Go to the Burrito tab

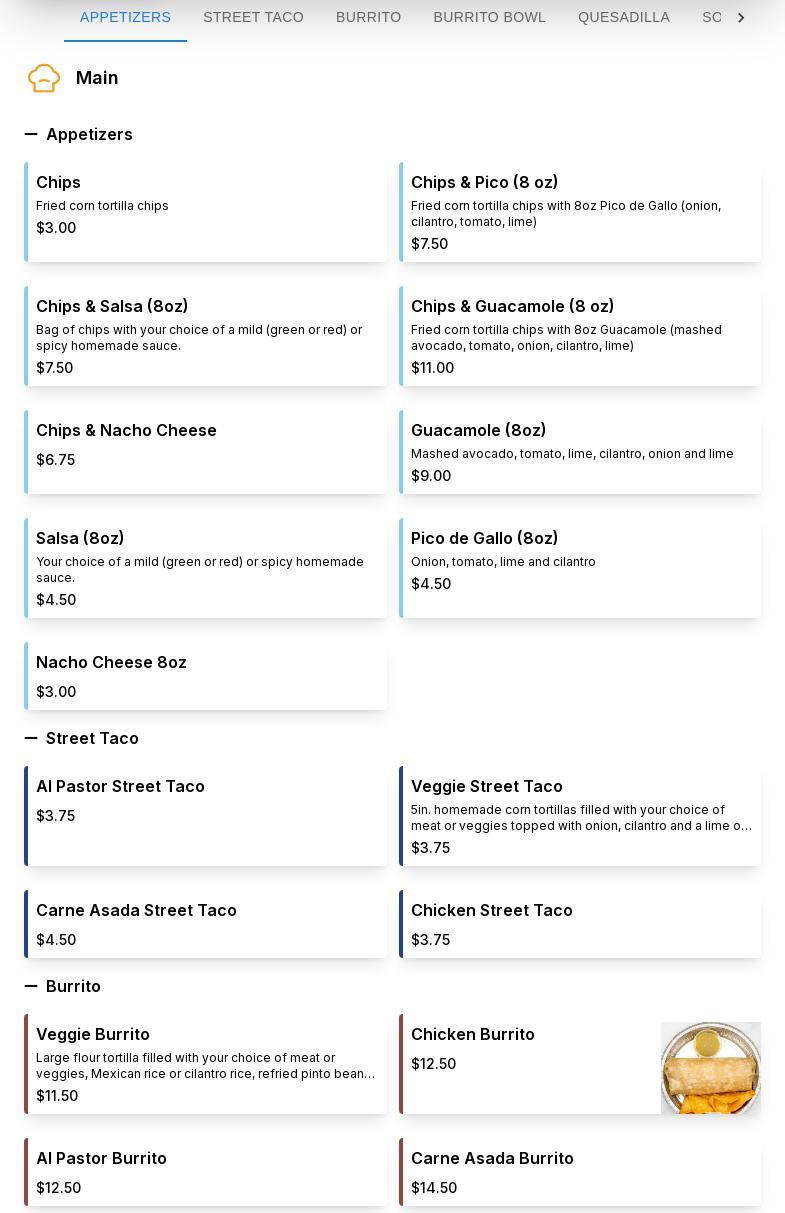pos(368,17)
